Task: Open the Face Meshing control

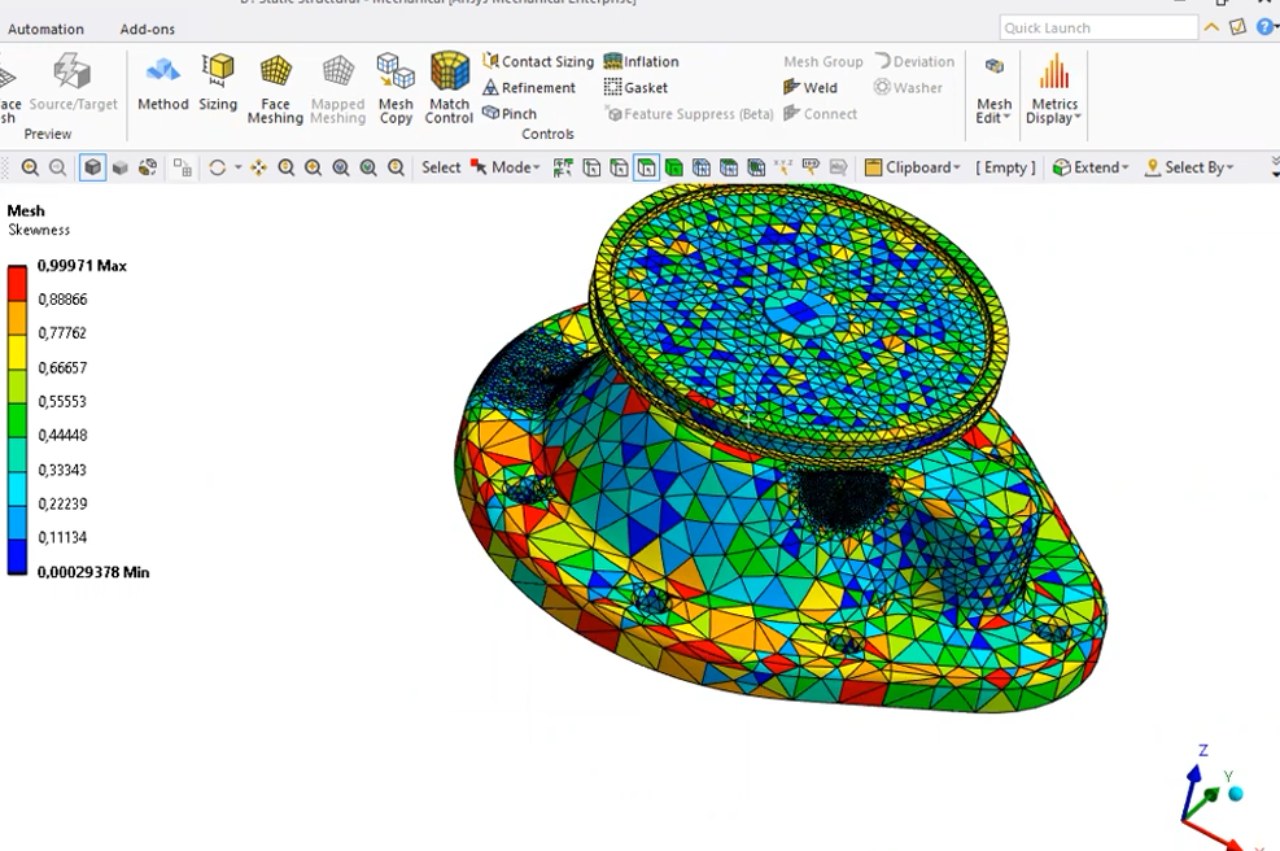Action: 275,88
